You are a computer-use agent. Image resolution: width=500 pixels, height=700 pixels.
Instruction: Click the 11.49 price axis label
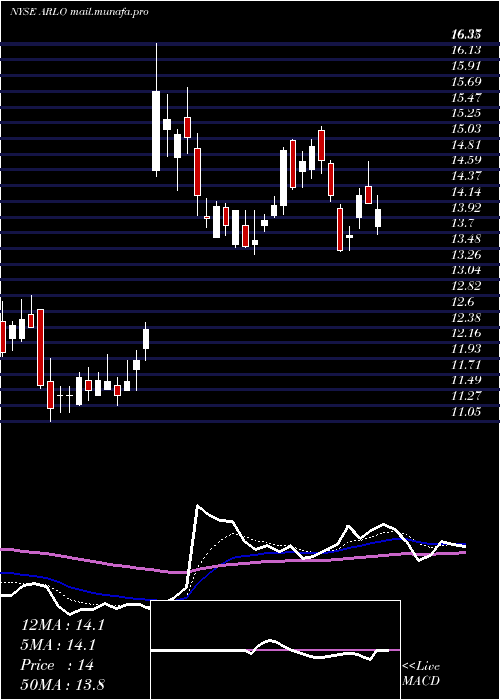point(466,381)
